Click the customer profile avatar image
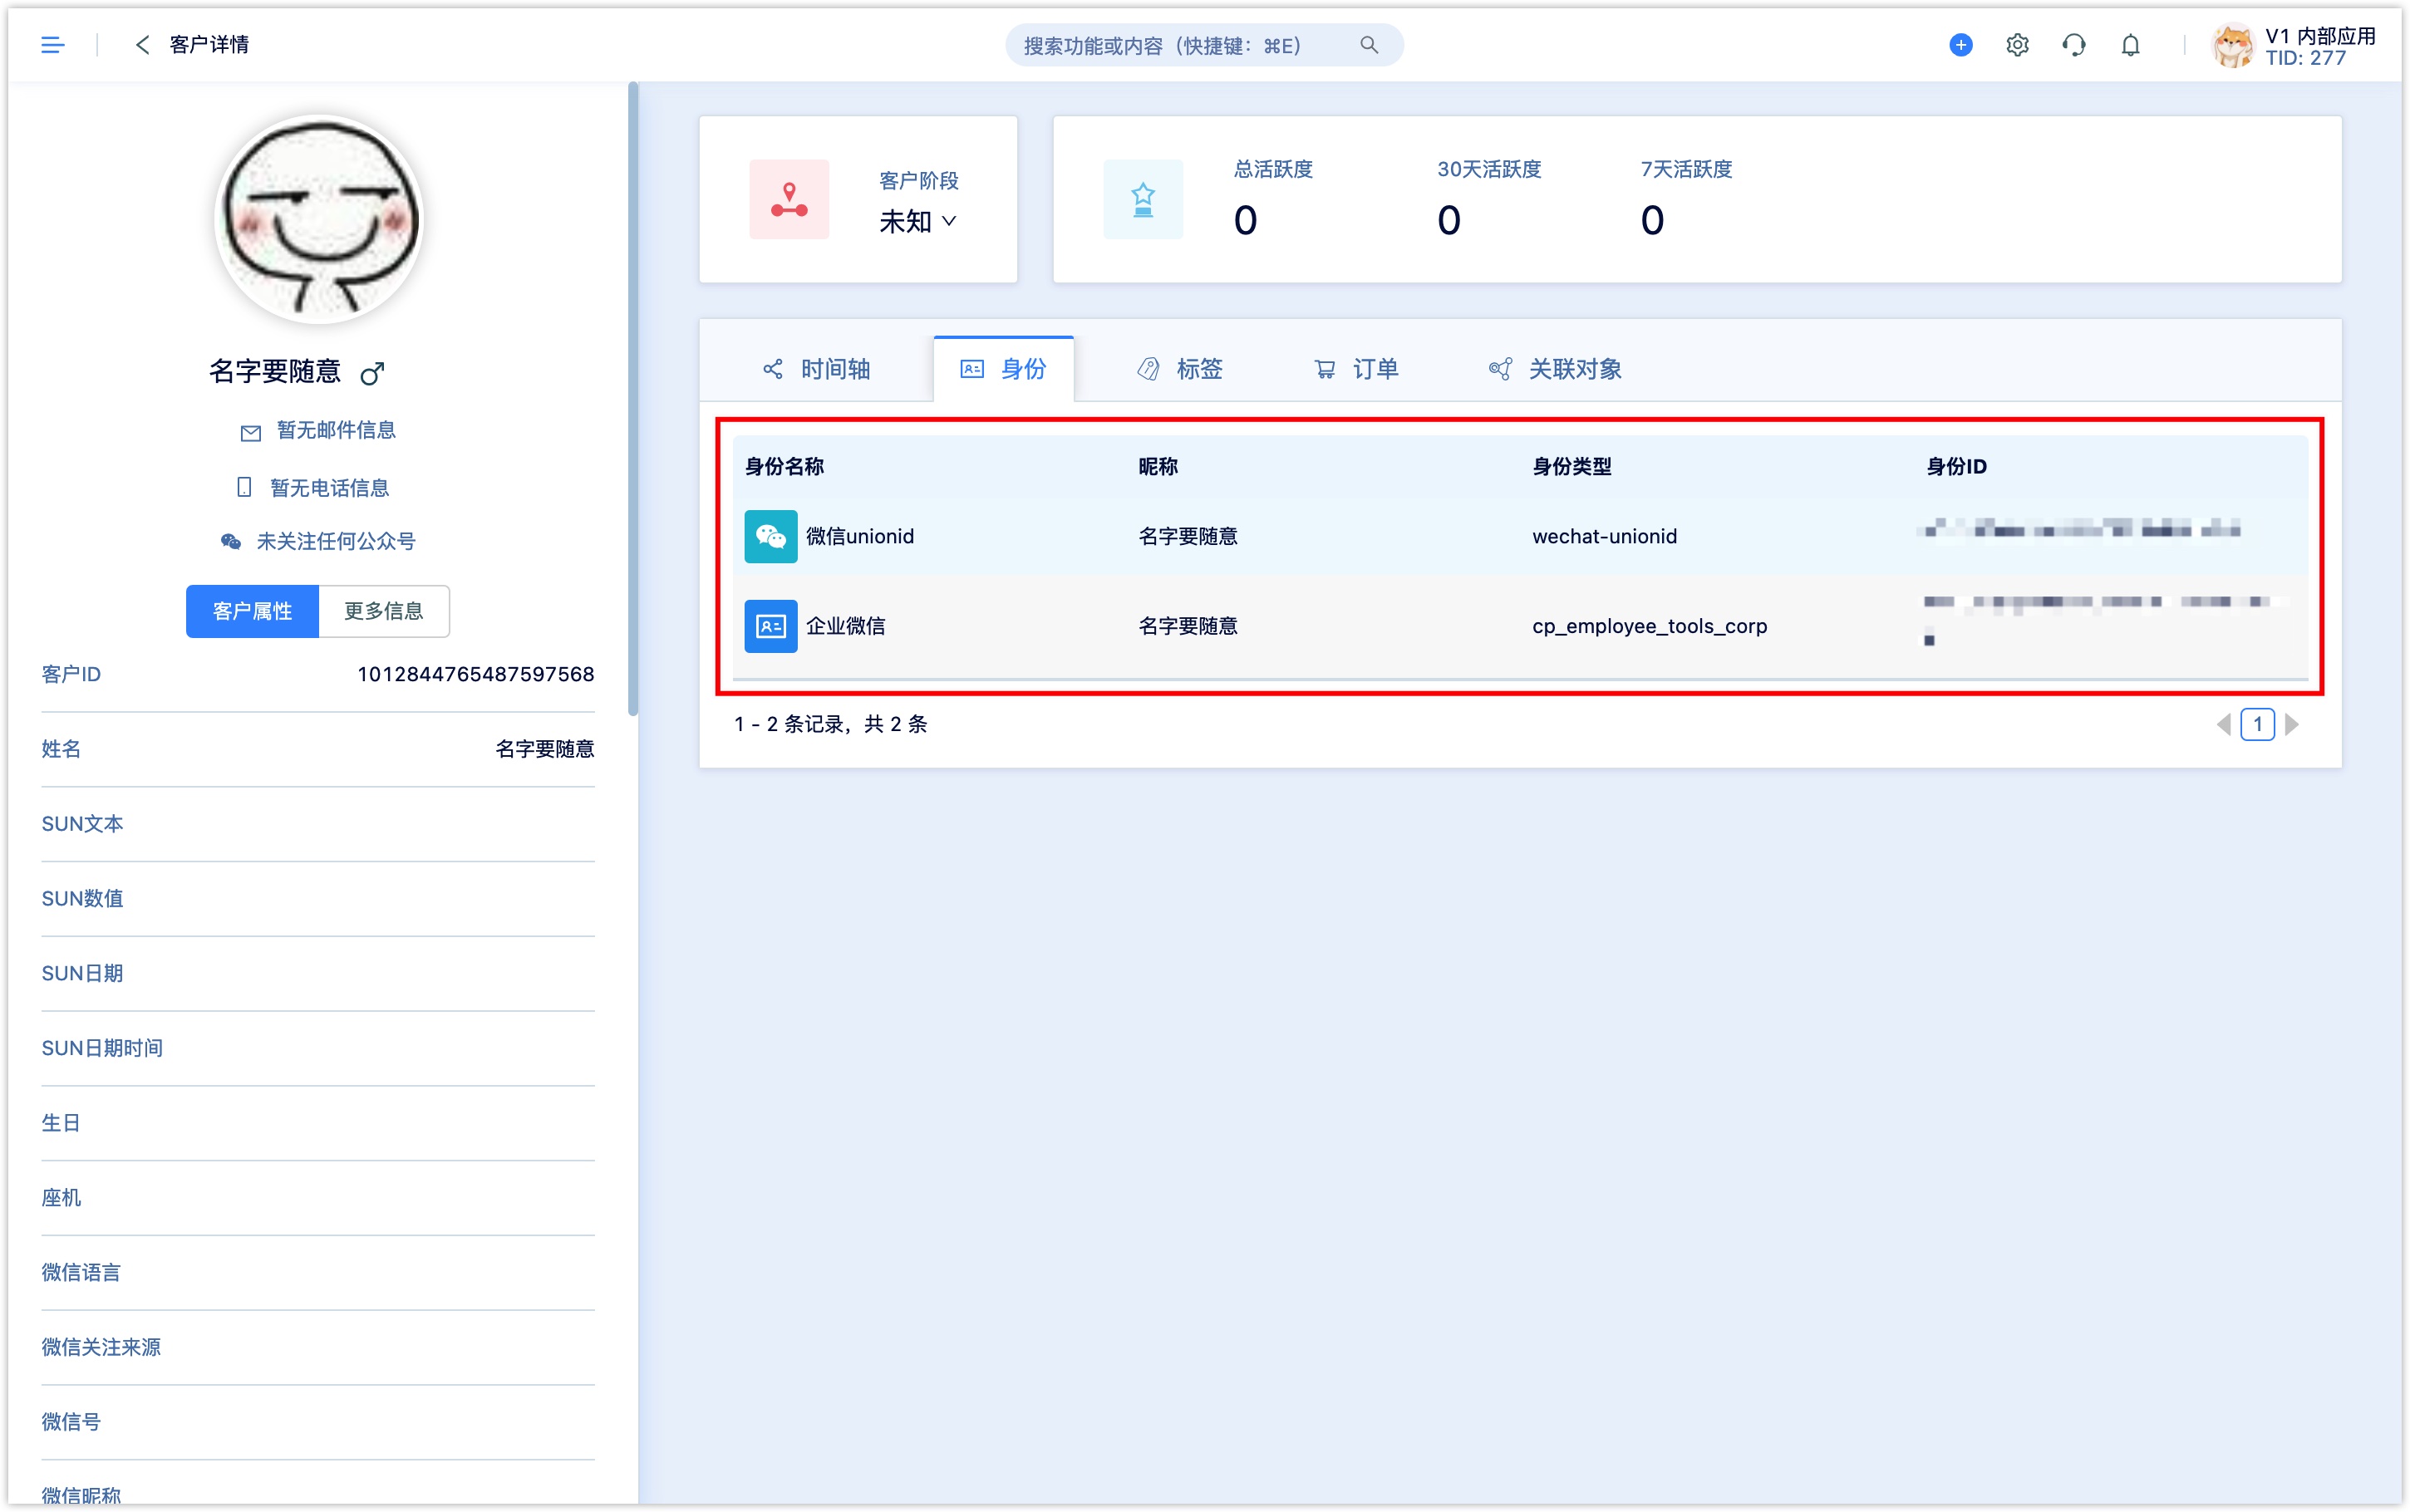2410x1512 pixels. click(x=319, y=219)
